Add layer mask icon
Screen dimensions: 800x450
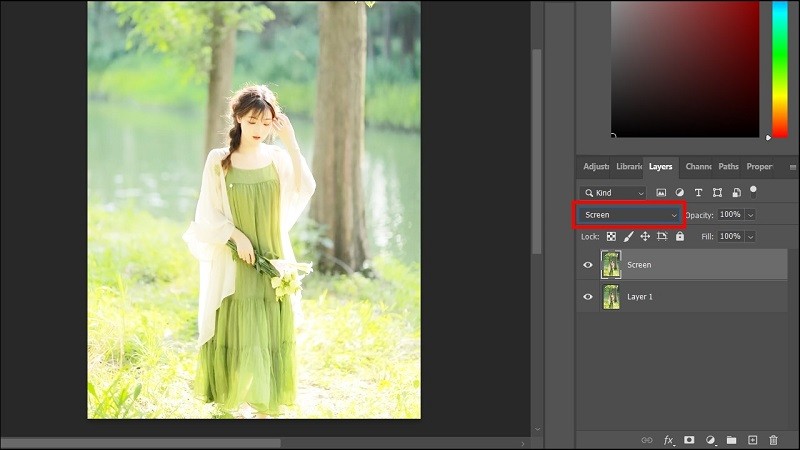coord(689,440)
